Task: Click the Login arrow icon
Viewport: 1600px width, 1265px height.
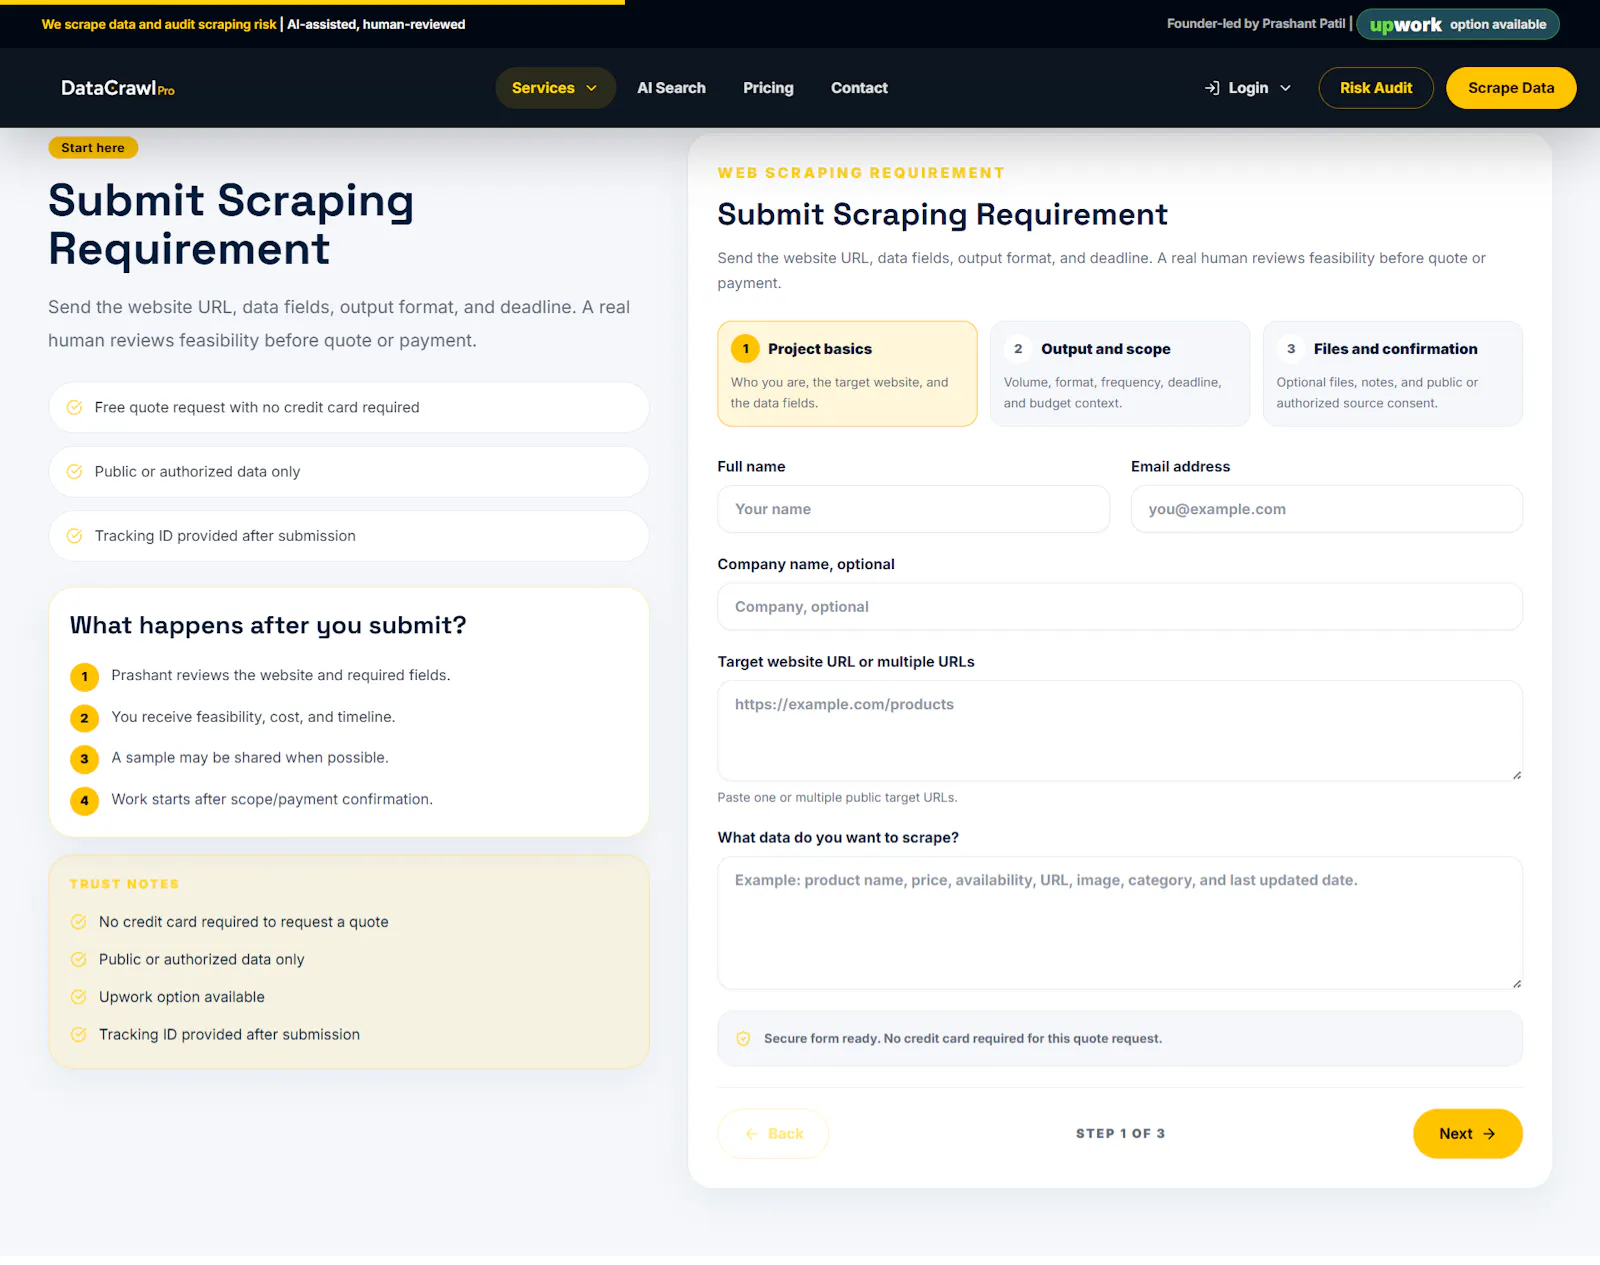Action: click(x=1212, y=88)
